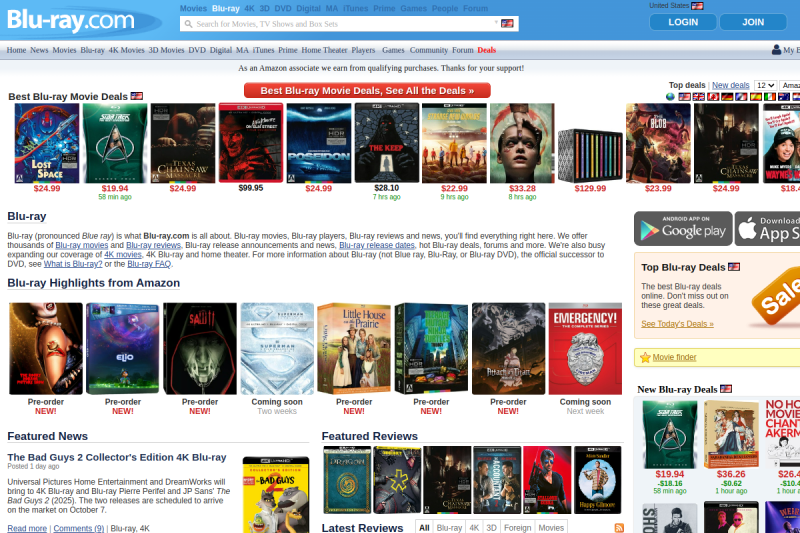Open the Comments (9) link
Image resolution: width=800 pixels, height=533 pixels.
point(79,528)
